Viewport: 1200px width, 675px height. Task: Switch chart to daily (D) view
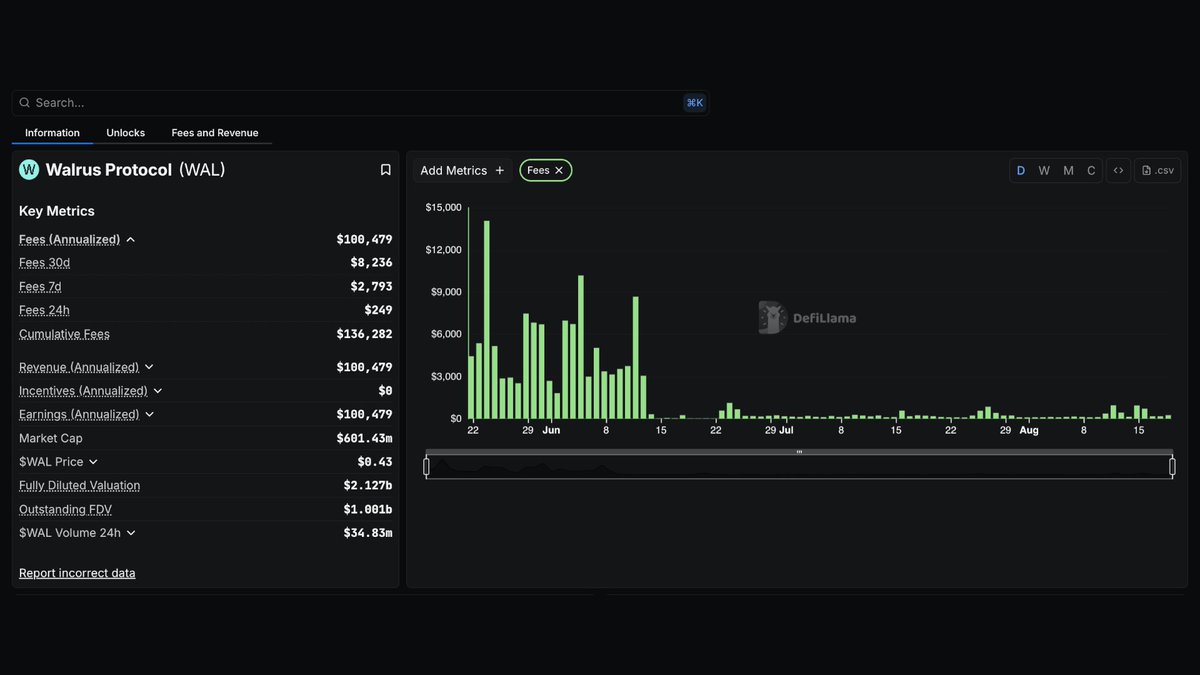click(1021, 171)
